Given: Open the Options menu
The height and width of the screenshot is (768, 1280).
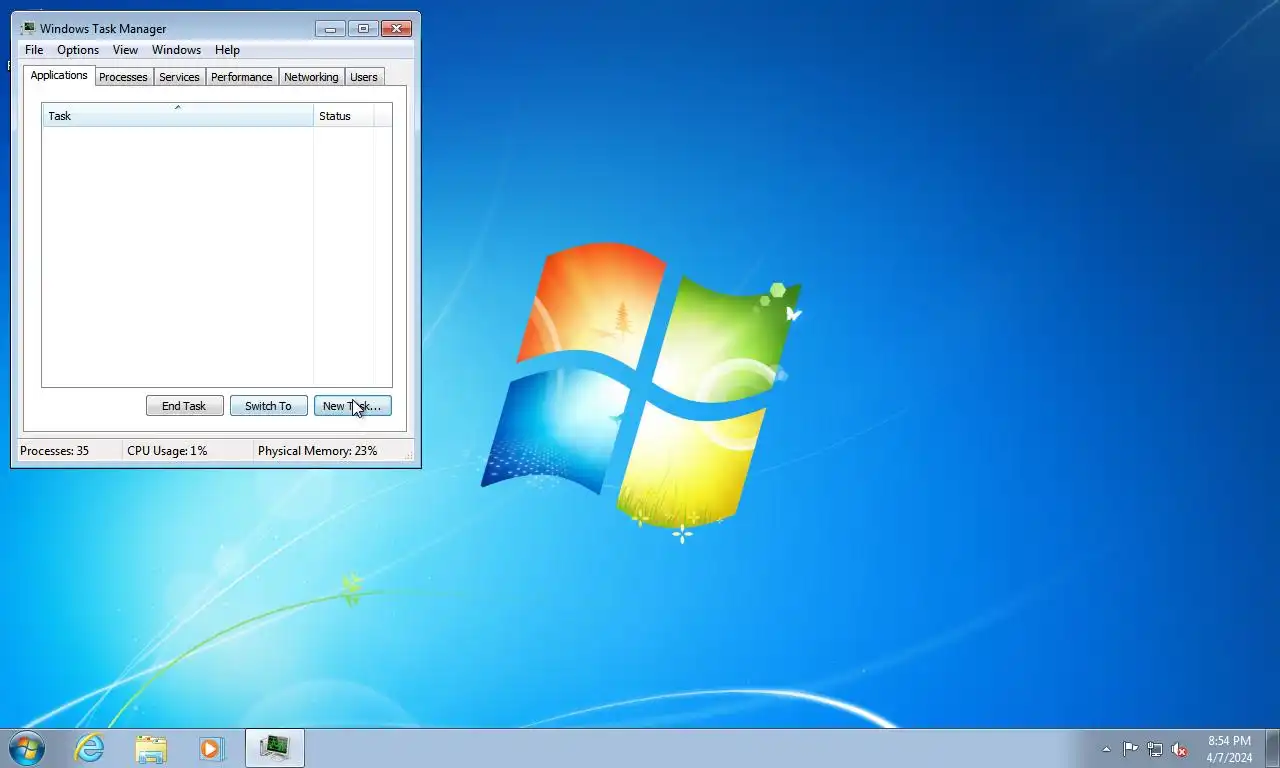Looking at the screenshot, I should click(x=78, y=50).
